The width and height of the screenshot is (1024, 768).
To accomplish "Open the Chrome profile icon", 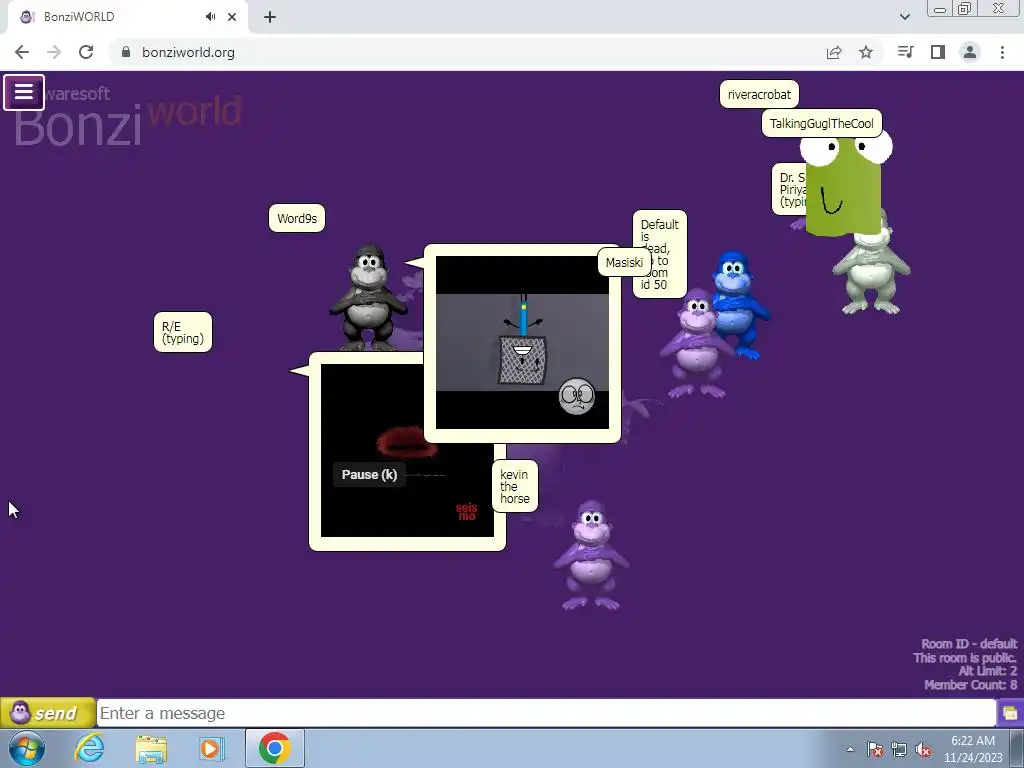I will tap(970, 52).
